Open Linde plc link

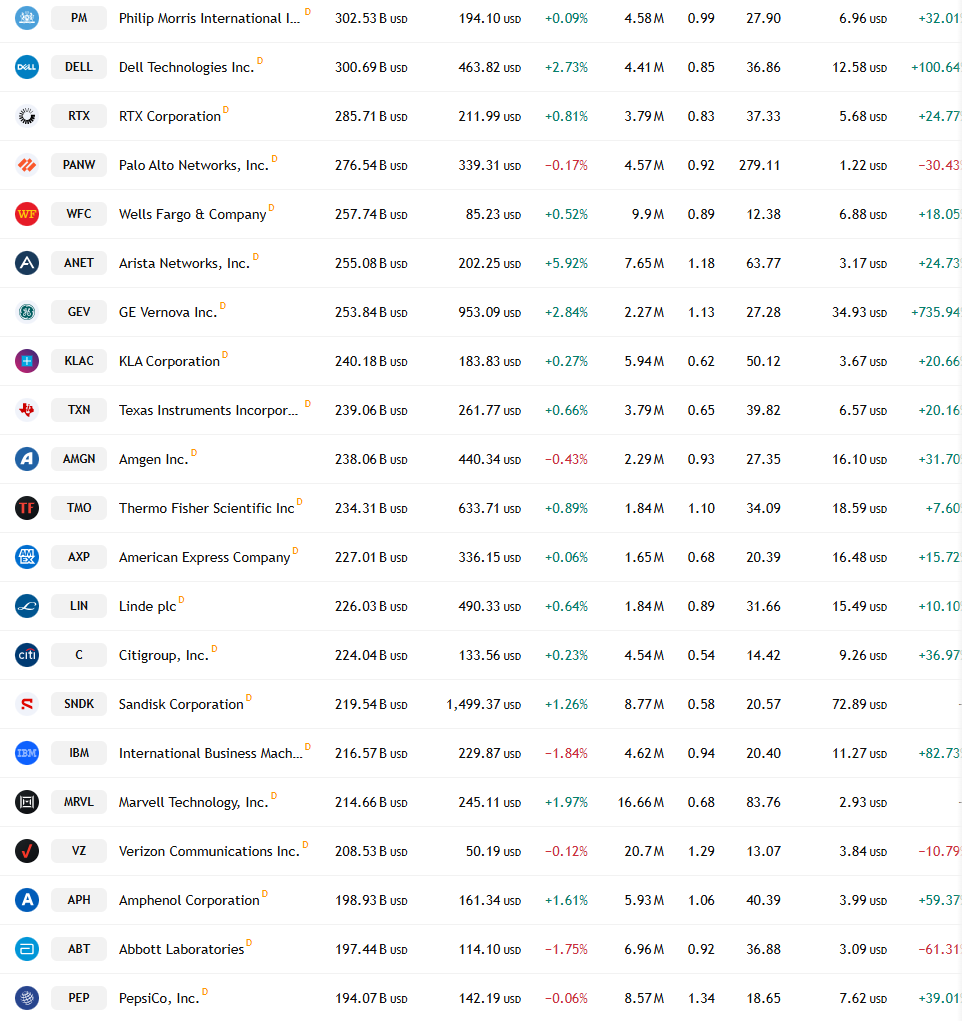click(147, 606)
